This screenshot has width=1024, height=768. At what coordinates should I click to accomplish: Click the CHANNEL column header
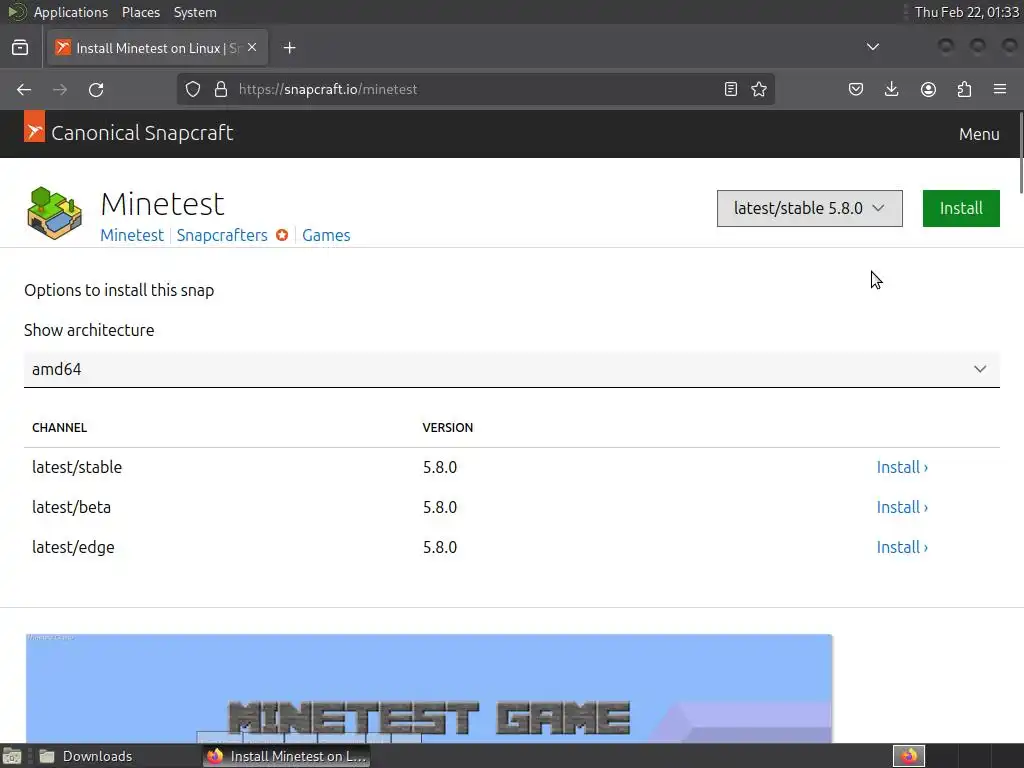59,428
